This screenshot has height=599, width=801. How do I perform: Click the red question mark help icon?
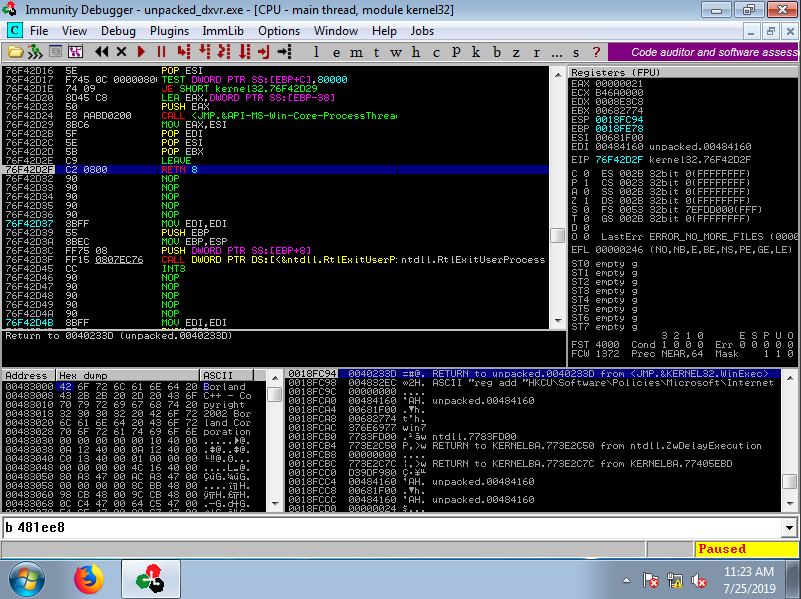(x=596, y=52)
